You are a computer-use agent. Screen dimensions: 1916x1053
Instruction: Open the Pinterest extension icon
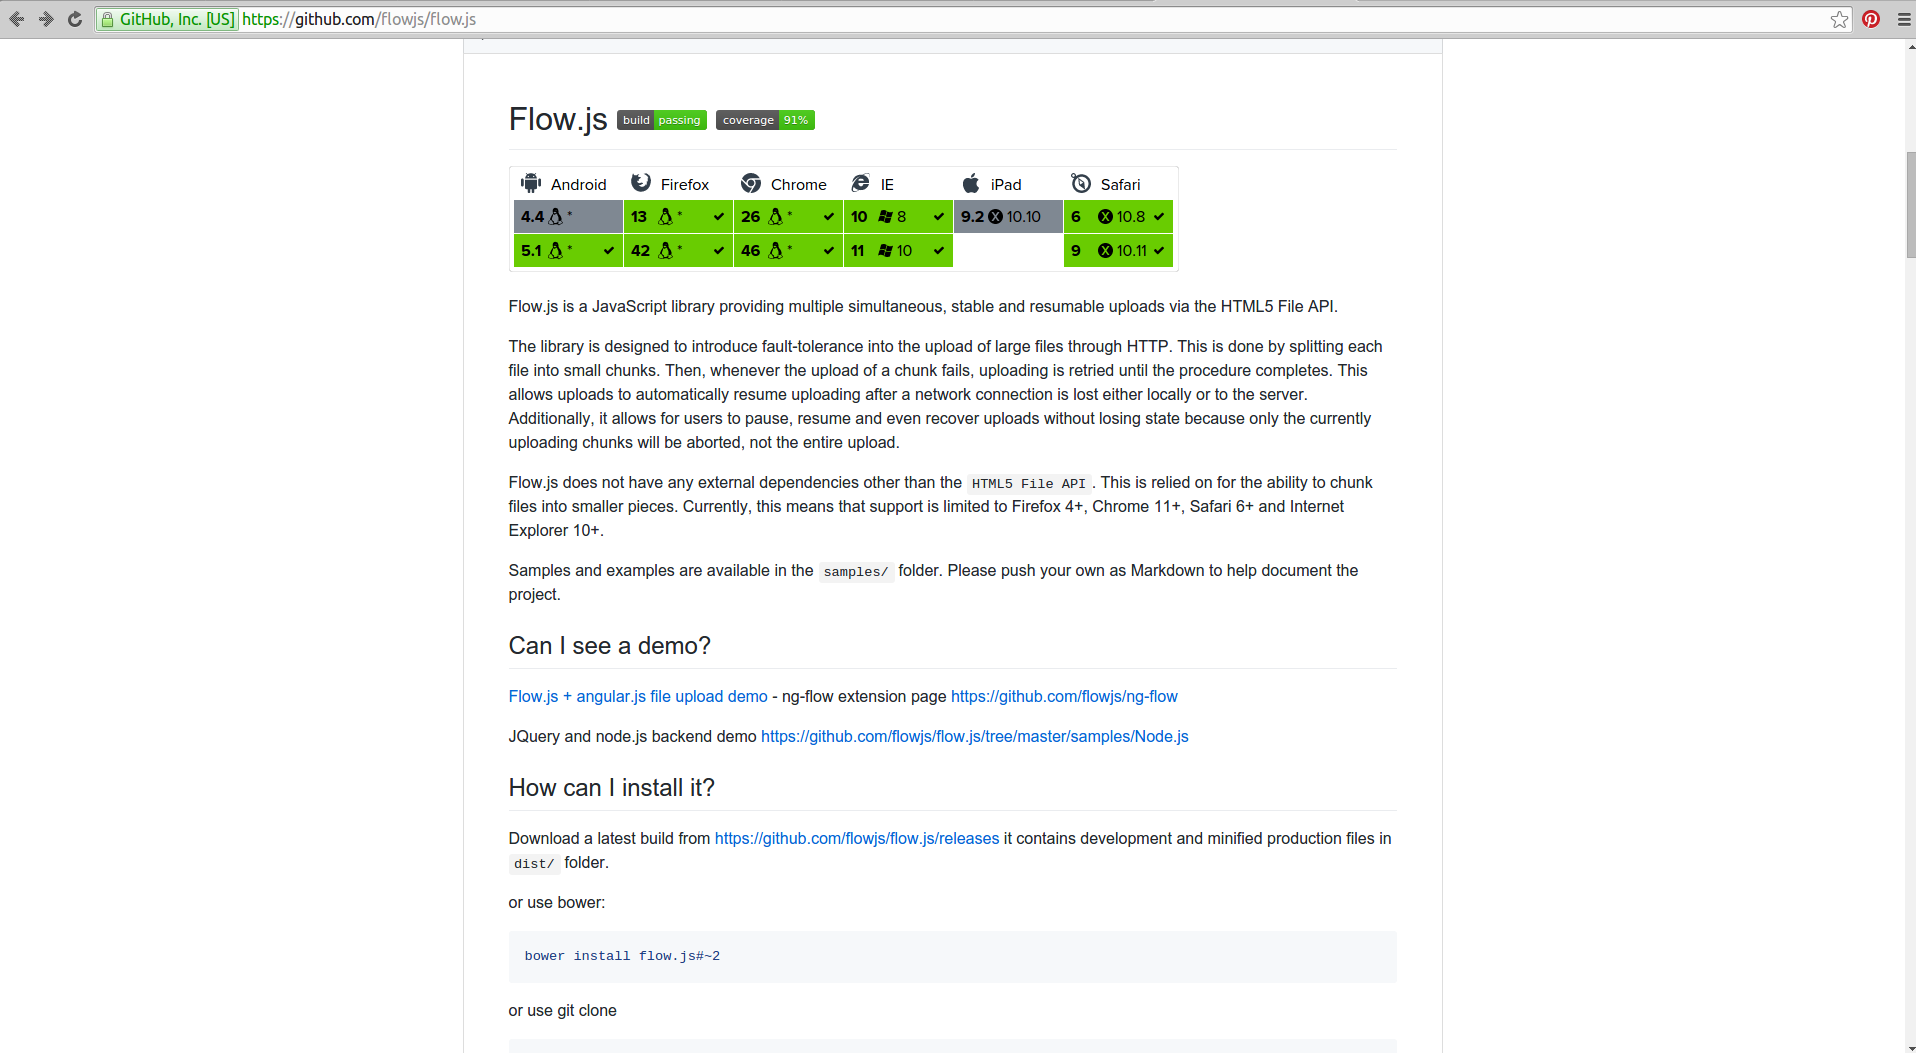click(x=1871, y=19)
